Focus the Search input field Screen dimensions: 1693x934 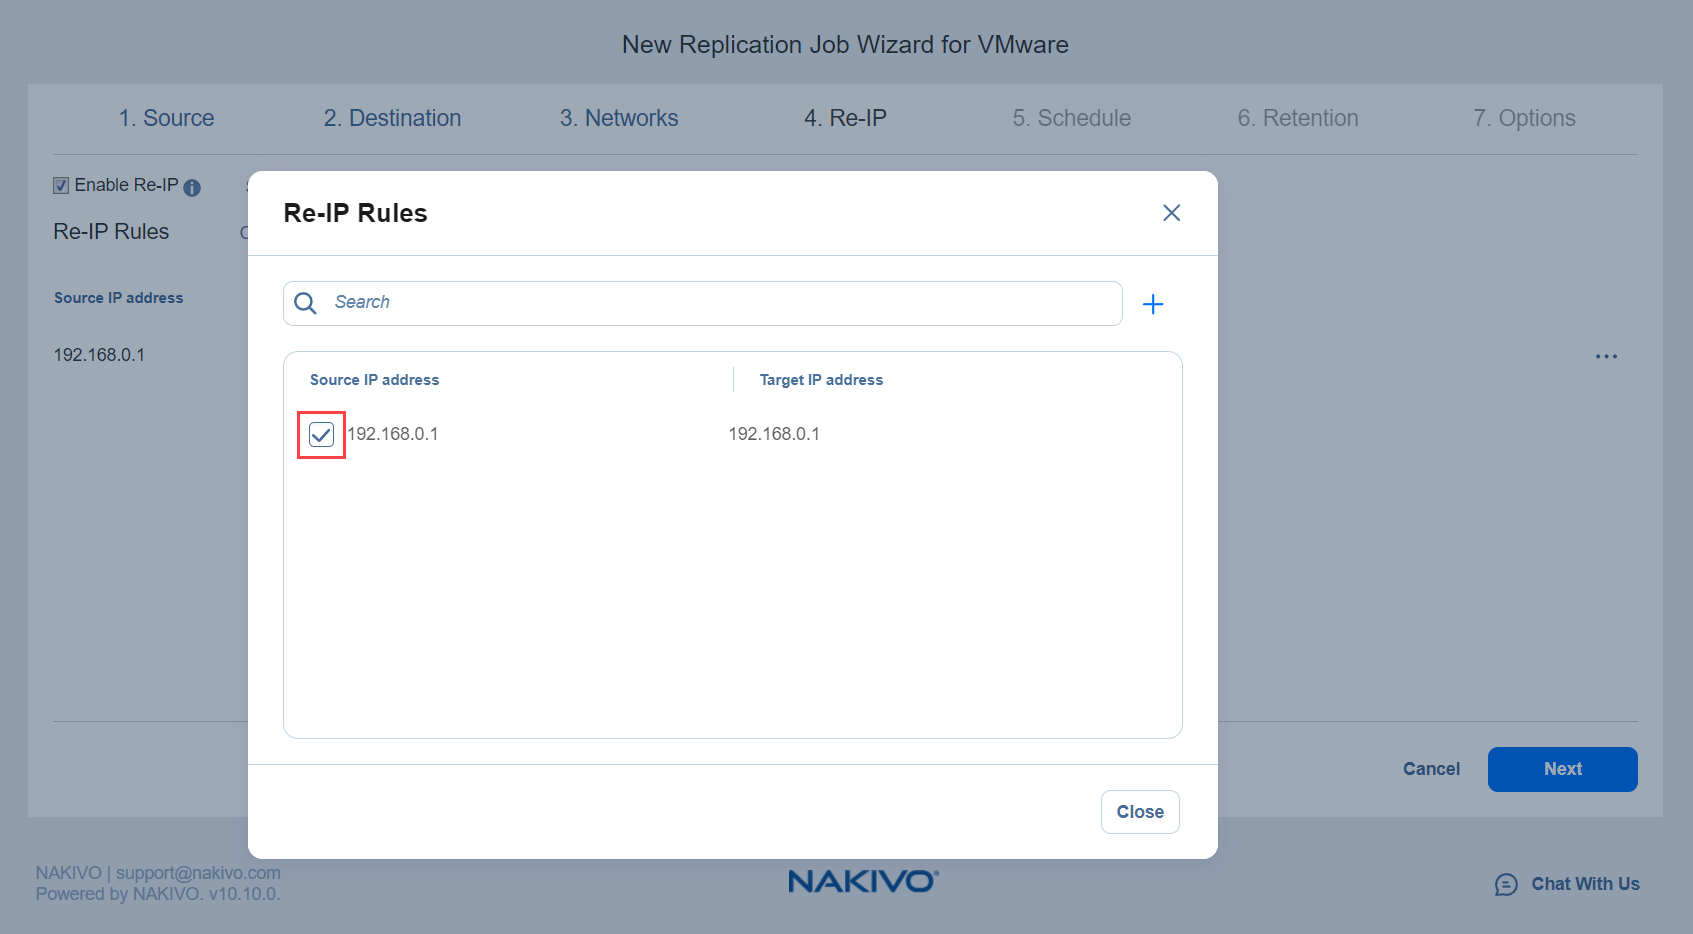click(720, 303)
